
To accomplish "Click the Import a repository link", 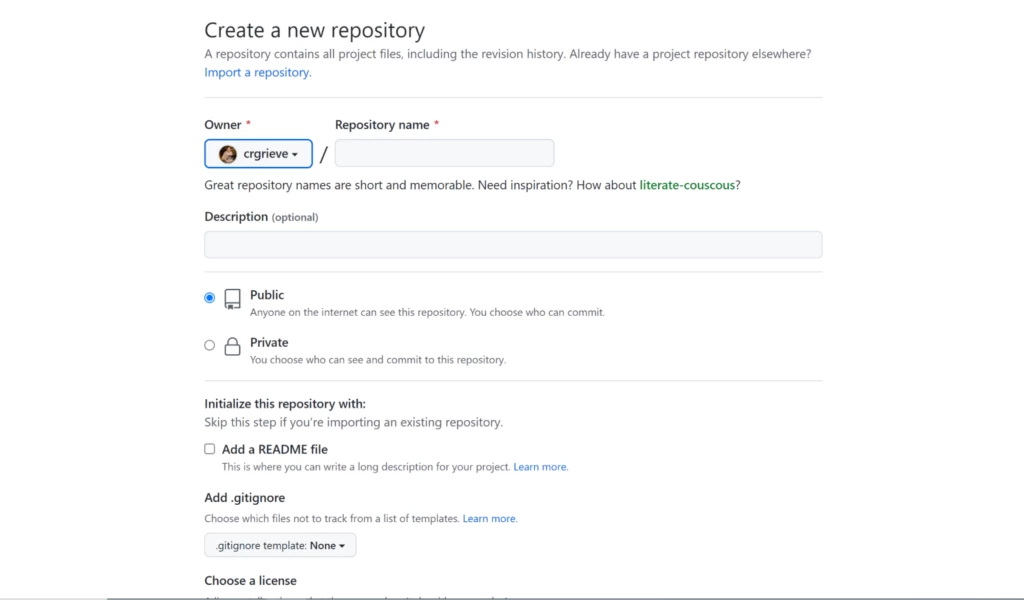I will point(255,72).
